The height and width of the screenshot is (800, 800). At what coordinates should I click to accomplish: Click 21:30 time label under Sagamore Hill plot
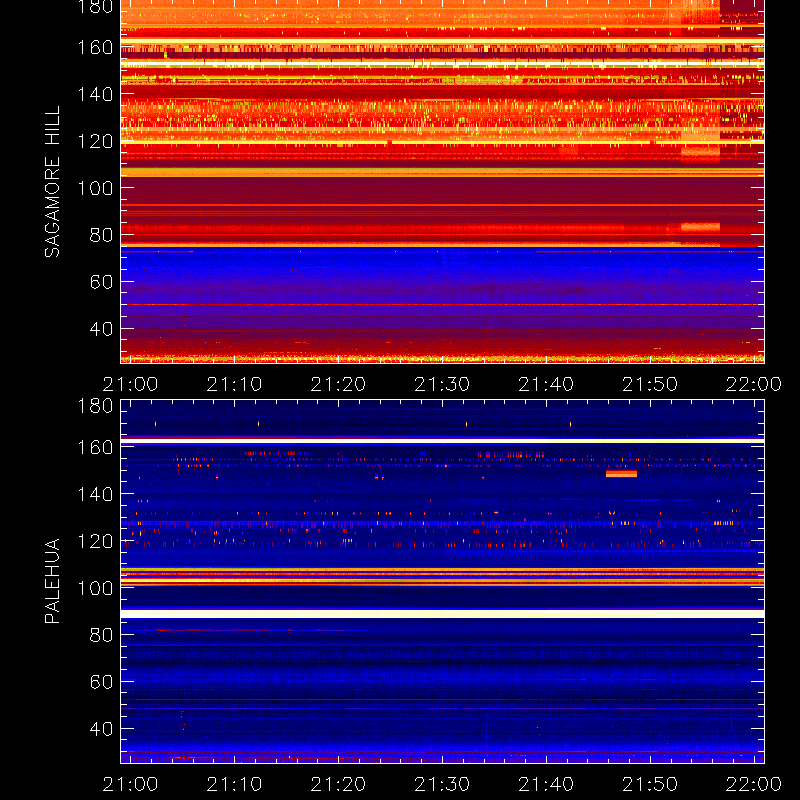tap(442, 384)
